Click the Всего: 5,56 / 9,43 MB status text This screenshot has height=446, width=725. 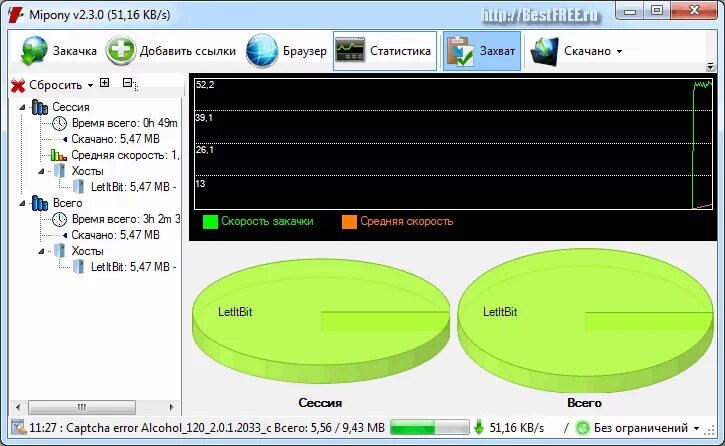pyautogui.click(x=329, y=428)
